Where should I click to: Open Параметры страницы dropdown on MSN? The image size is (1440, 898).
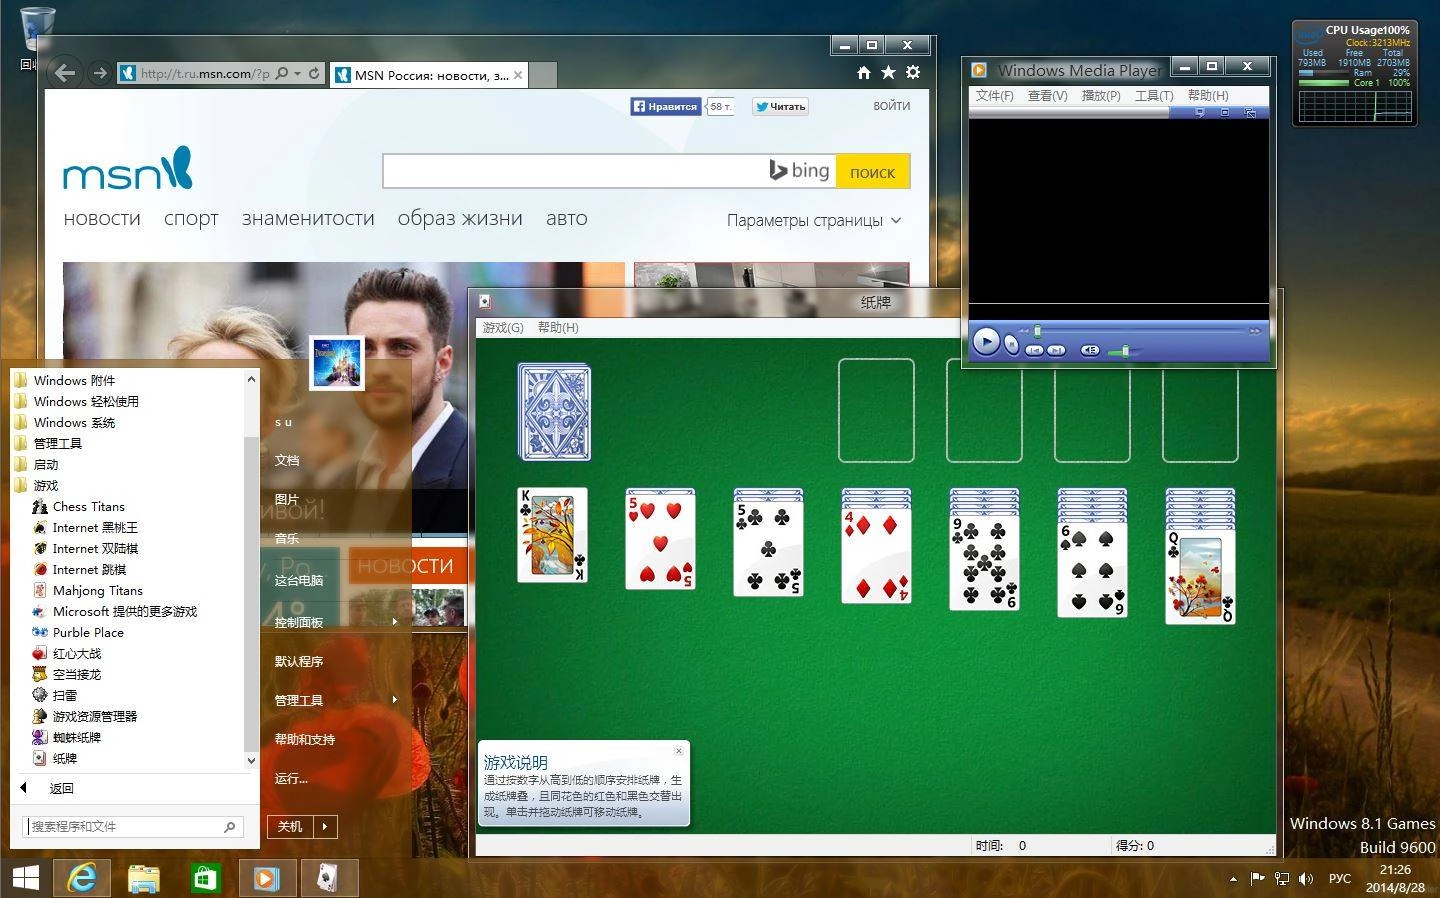point(814,221)
